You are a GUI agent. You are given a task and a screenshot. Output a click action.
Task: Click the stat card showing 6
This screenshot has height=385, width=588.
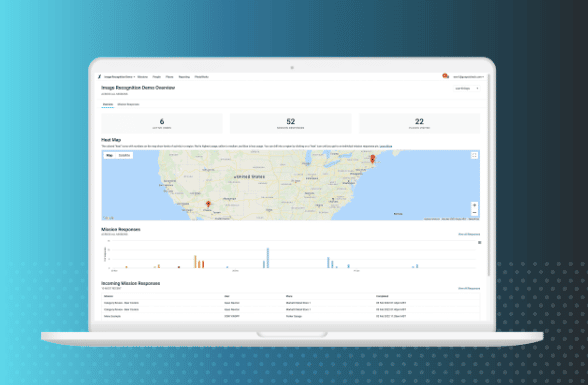162,123
